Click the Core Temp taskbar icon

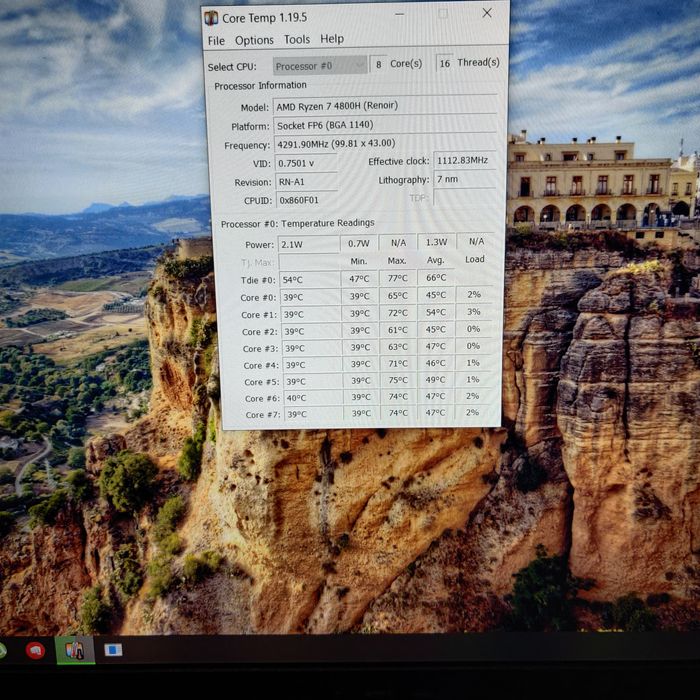tap(75, 650)
